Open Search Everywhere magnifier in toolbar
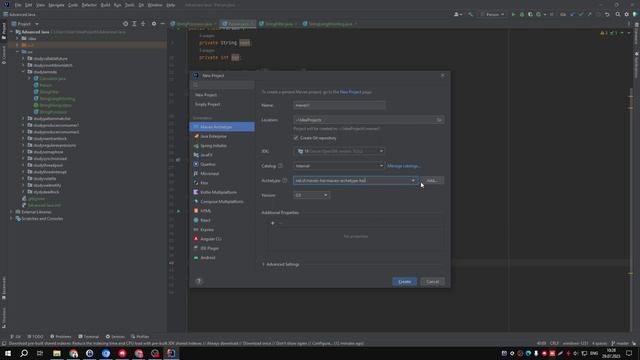 [618, 14]
